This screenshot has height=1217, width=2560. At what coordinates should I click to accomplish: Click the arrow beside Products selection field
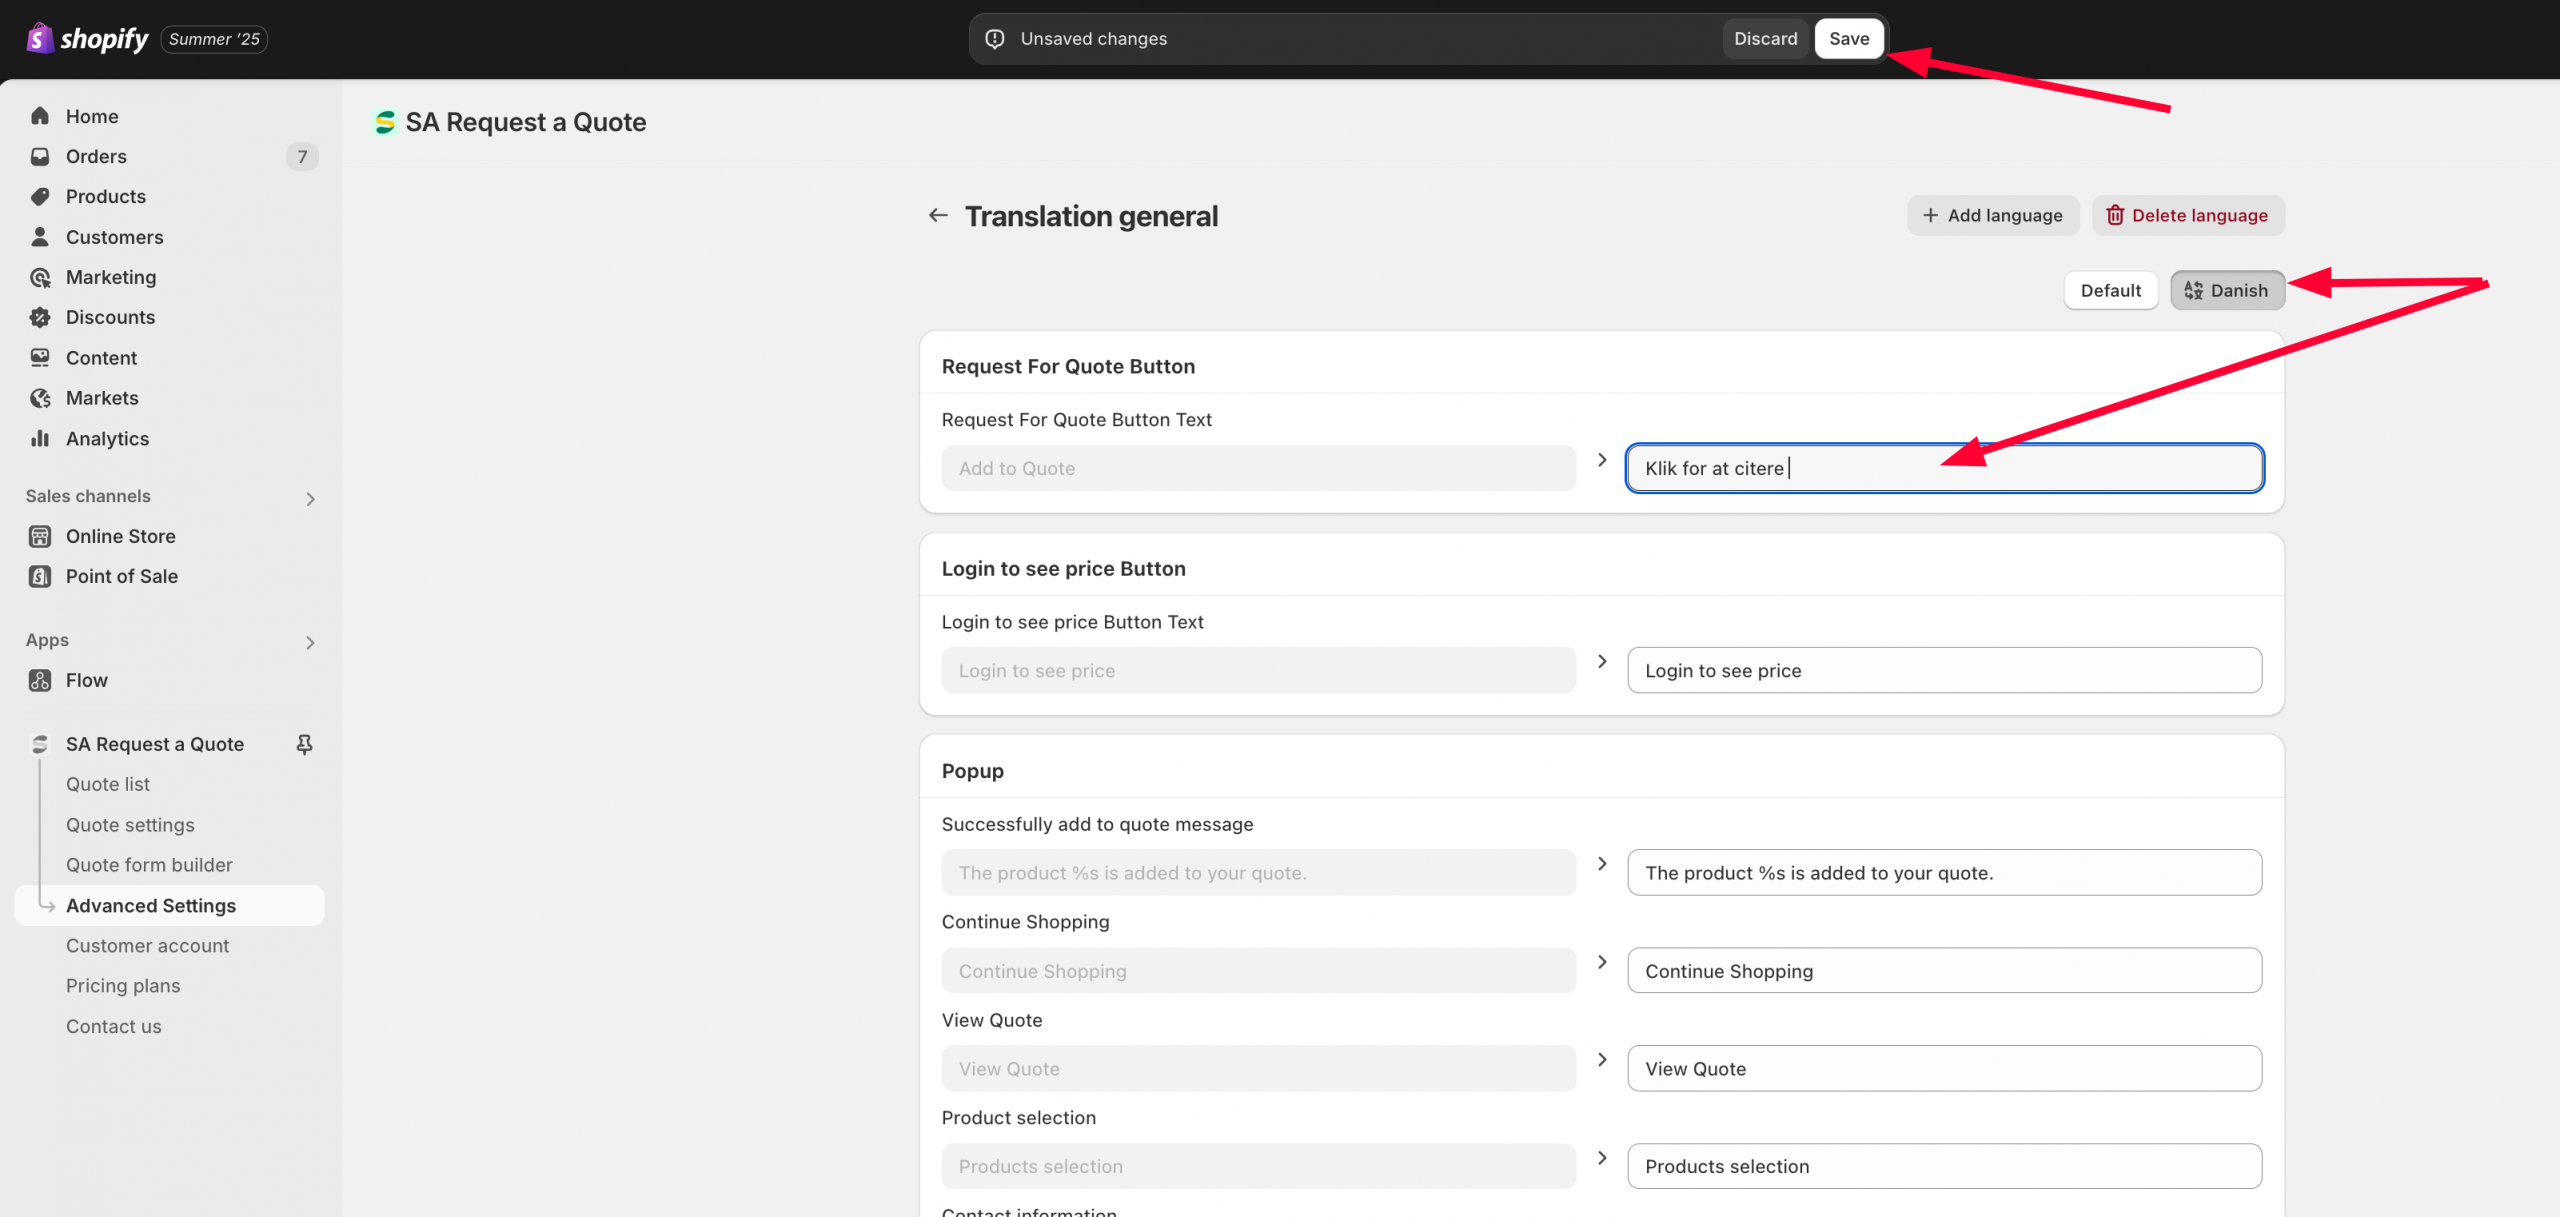coord(1602,1158)
